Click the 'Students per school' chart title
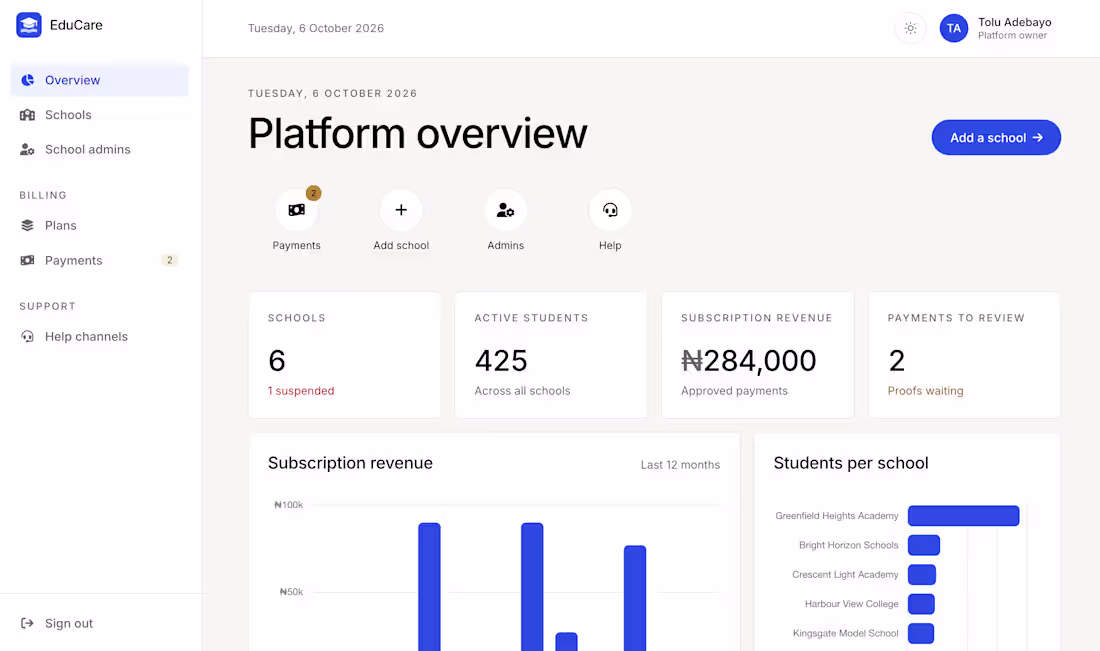The image size is (1100, 651). [x=851, y=463]
